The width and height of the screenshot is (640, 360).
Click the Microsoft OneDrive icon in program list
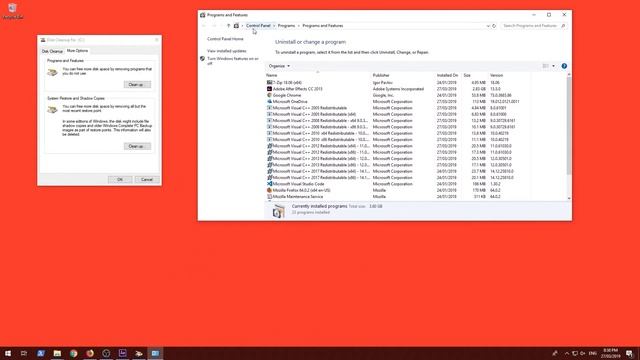click(x=269, y=101)
